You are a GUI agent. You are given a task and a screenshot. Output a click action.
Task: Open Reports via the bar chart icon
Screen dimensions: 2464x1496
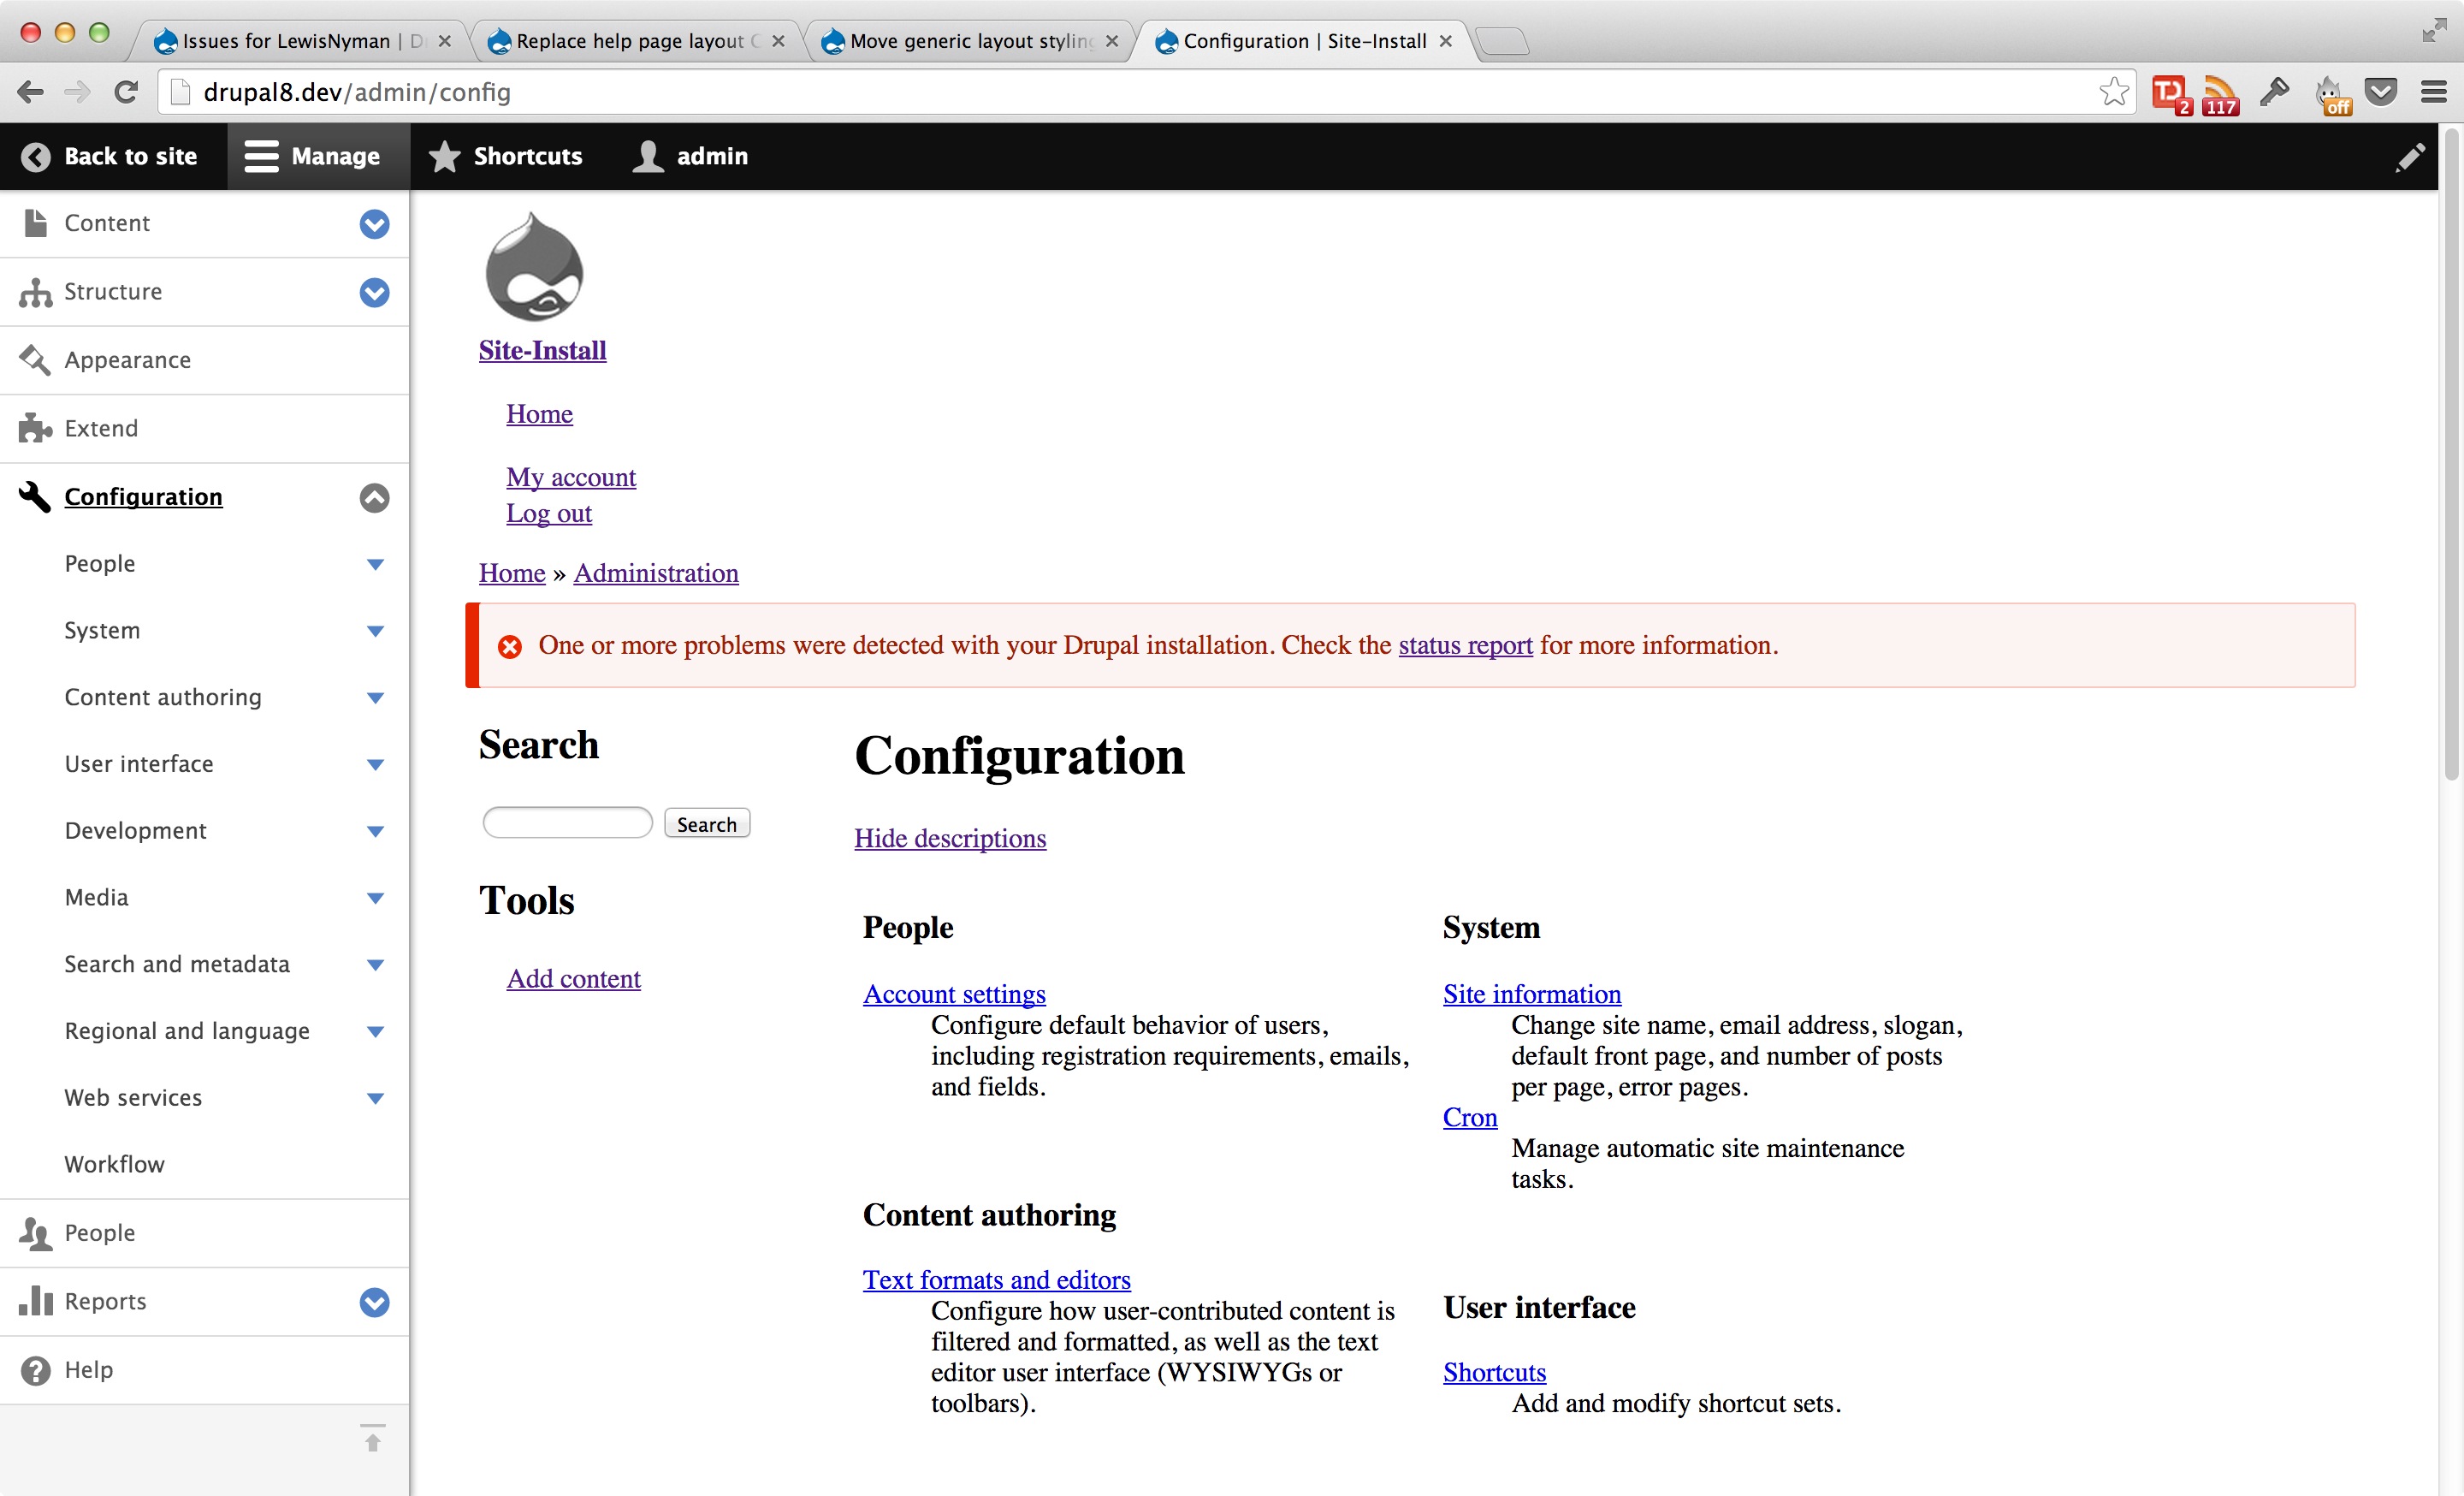[36, 1301]
